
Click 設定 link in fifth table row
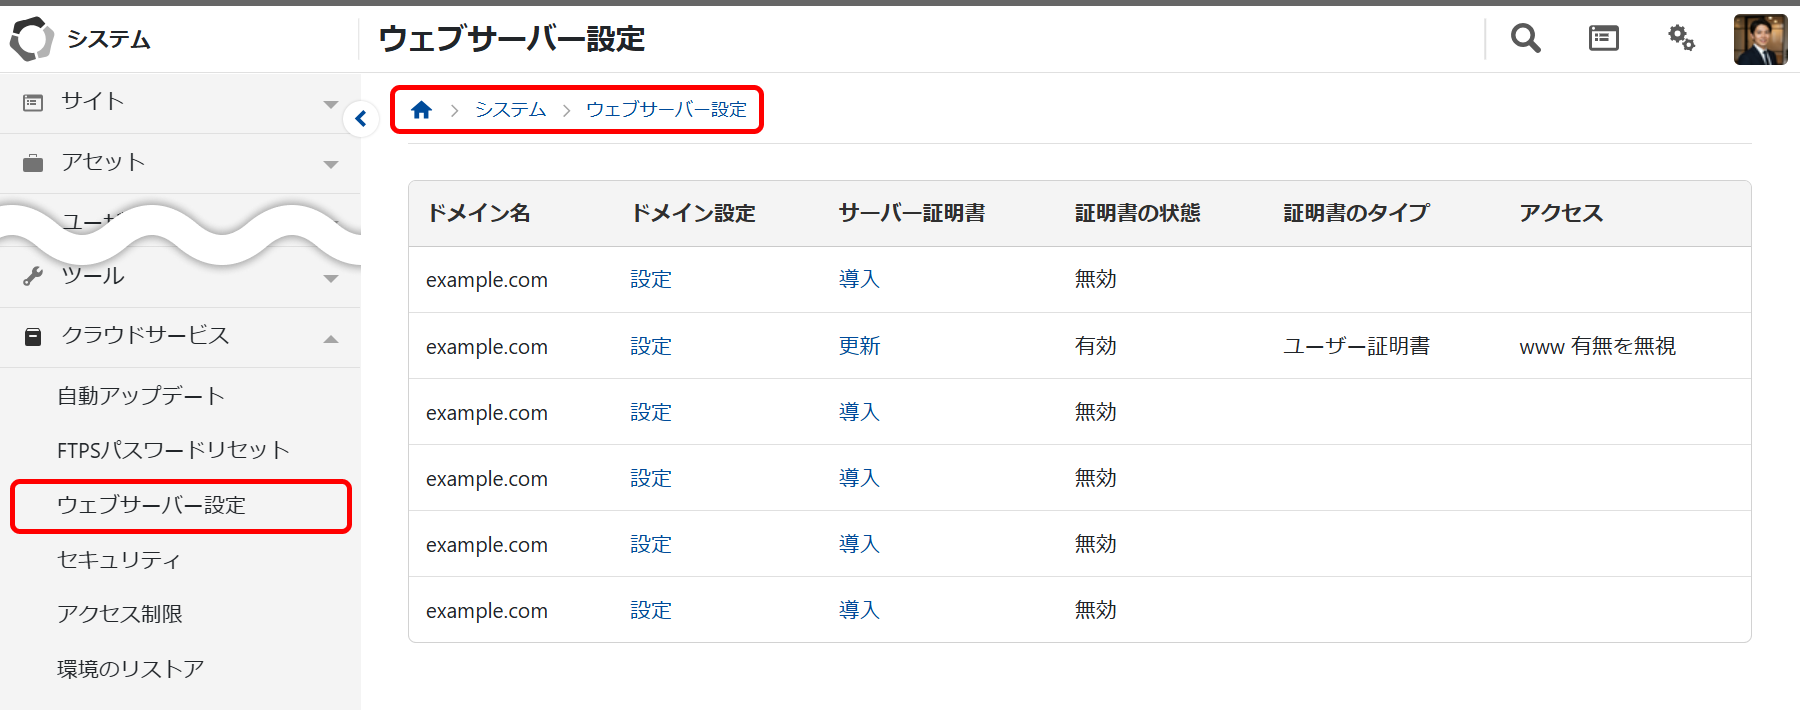coord(651,544)
